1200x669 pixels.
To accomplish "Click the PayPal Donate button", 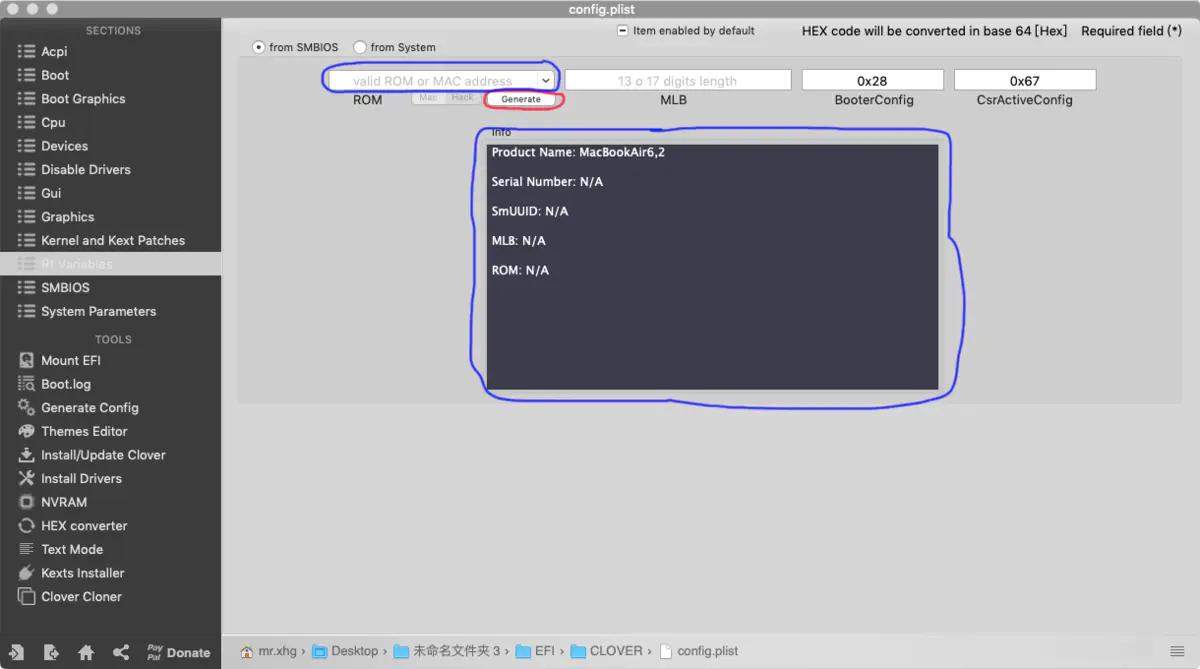I will coord(178,652).
